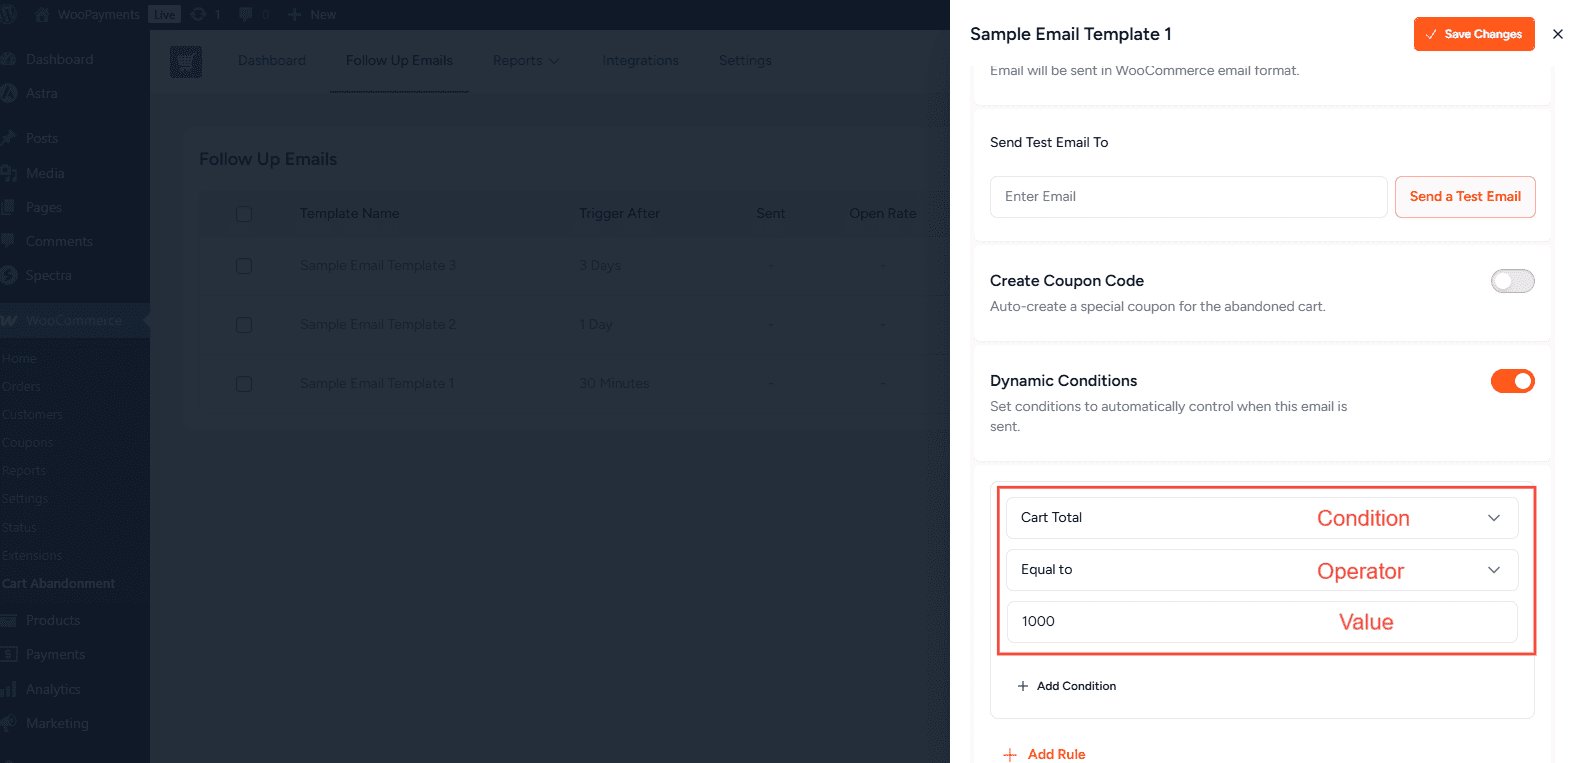The image size is (1572, 763).
Task: Click the Save Changes button
Action: pyautogui.click(x=1473, y=34)
